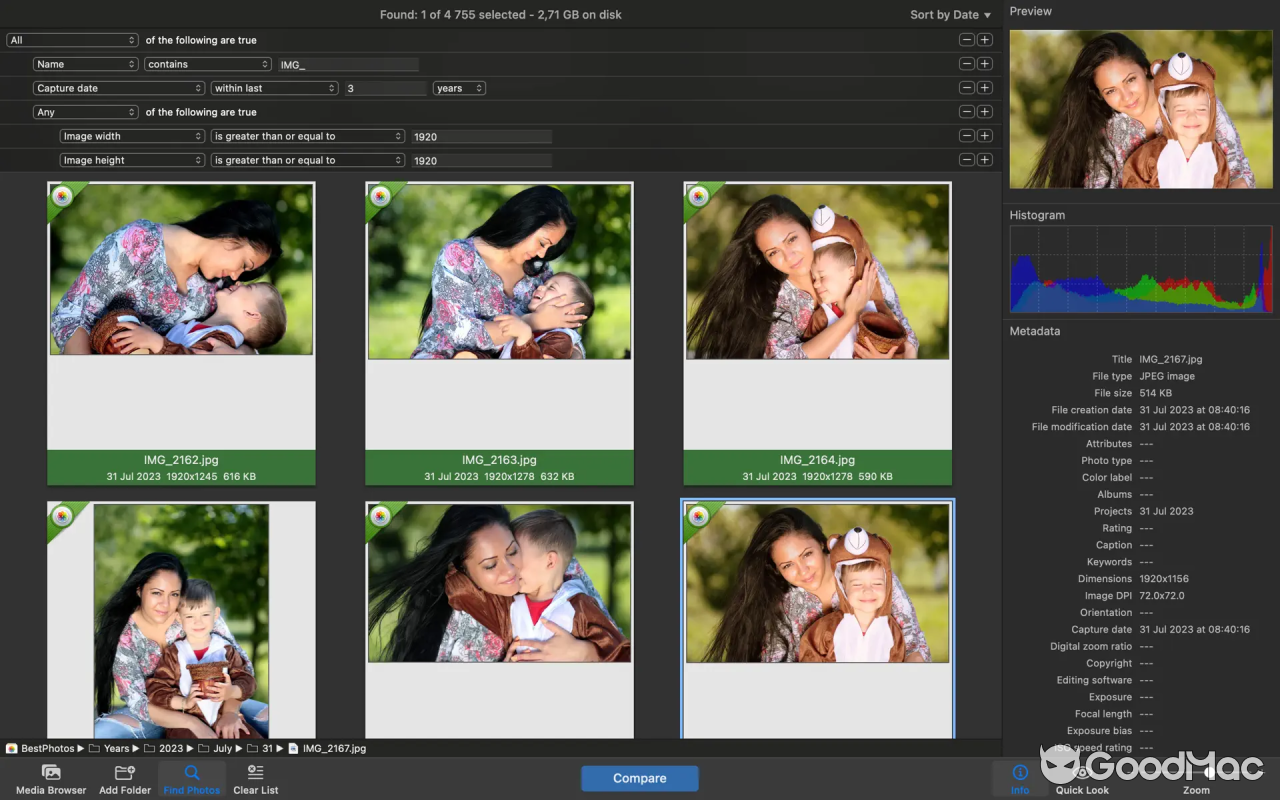Open the 'years' time unit dropdown
Image resolution: width=1280 pixels, height=800 pixels.
(458, 87)
